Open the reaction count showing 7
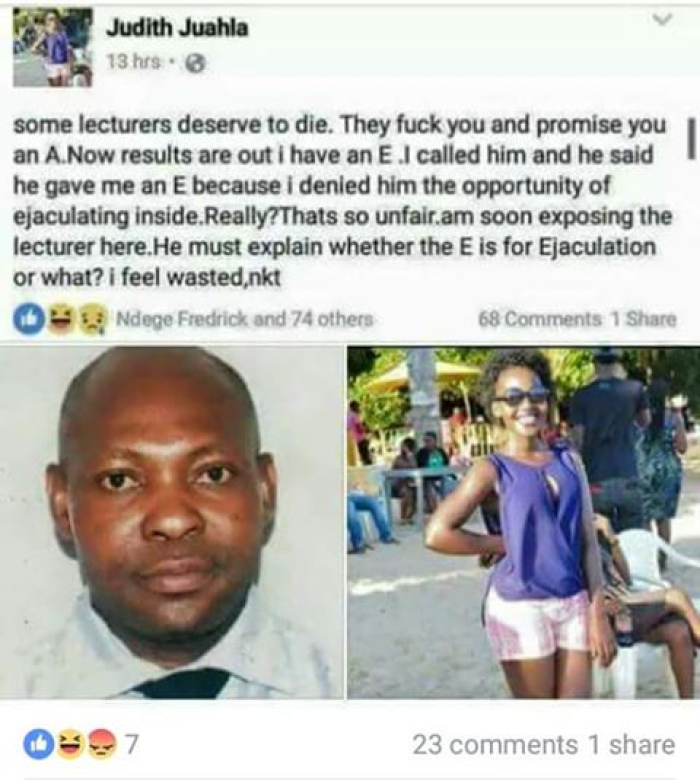This screenshot has width=700, height=780. tap(130, 745)
